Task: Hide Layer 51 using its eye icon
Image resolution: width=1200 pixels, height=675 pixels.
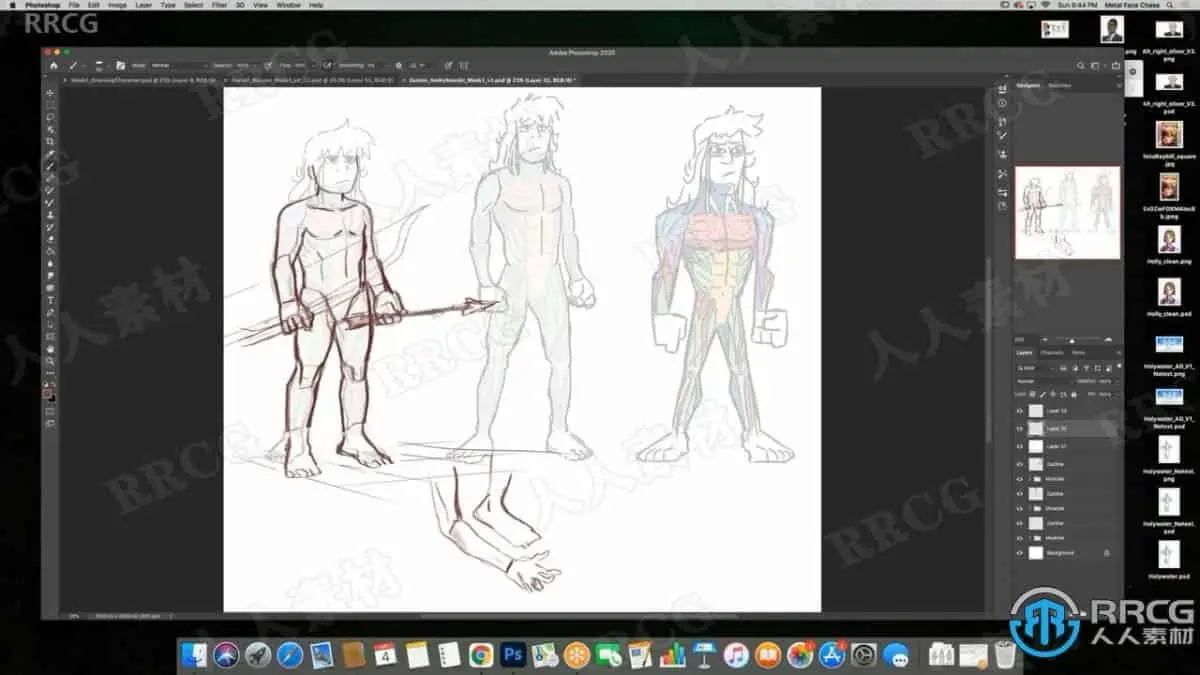Action: tap(1020, 446)
